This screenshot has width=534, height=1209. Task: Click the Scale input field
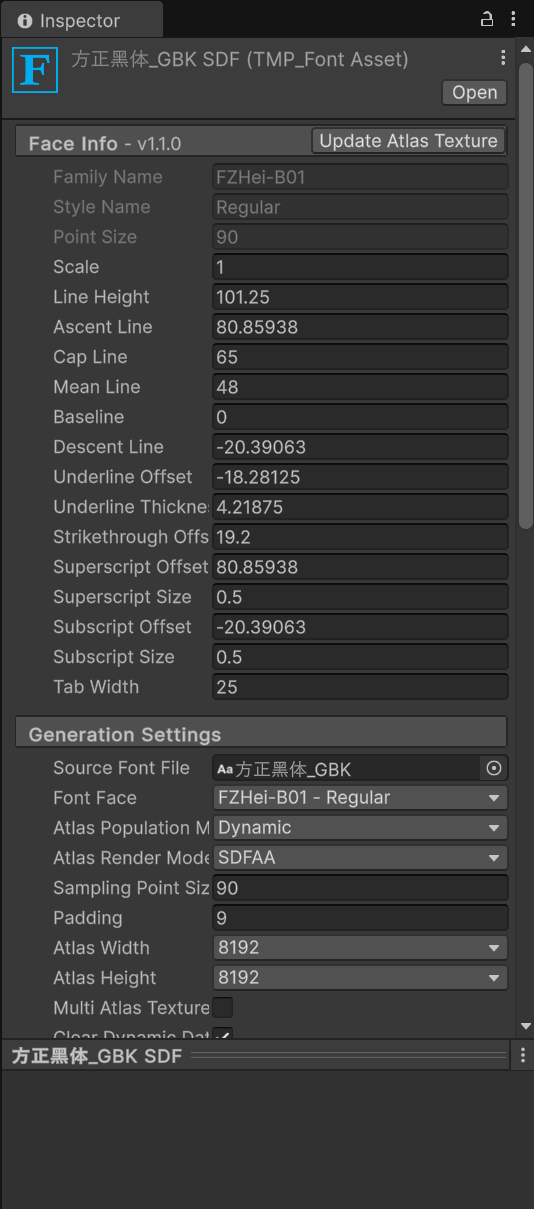361,267
